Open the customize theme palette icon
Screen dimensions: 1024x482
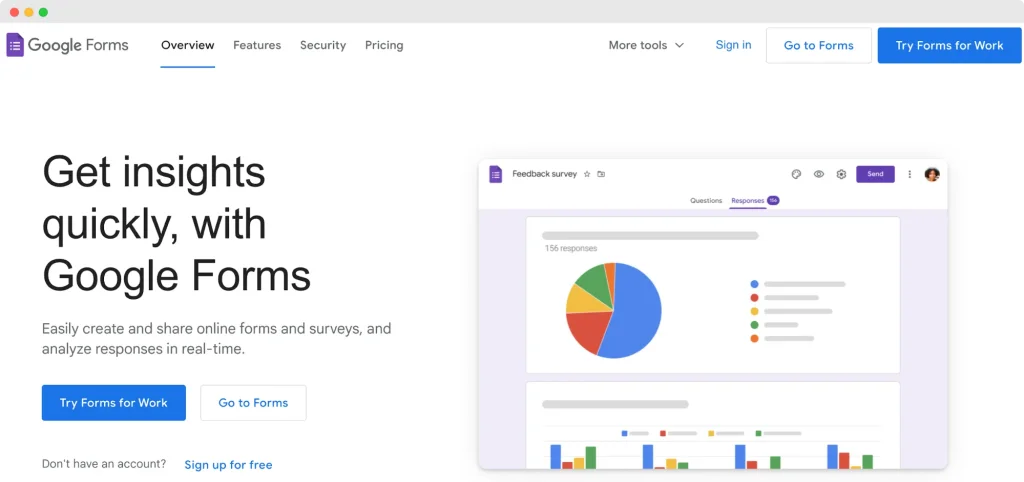pos(796,174)
